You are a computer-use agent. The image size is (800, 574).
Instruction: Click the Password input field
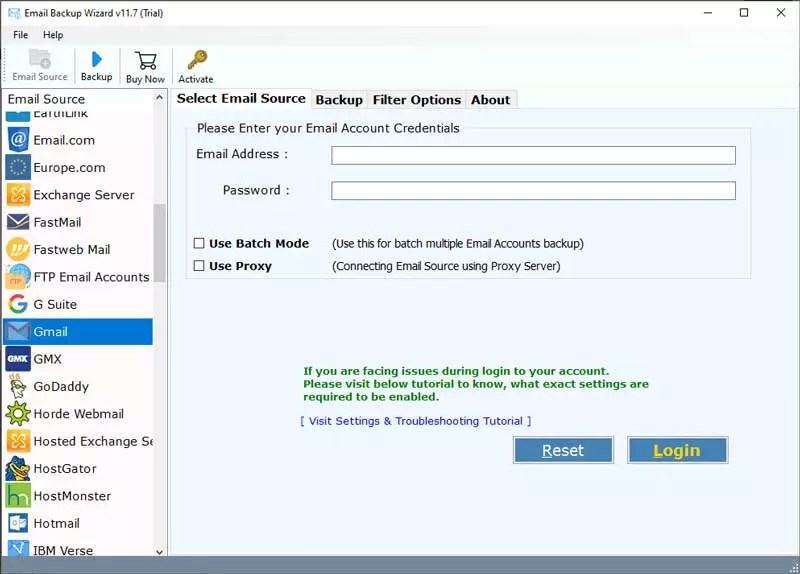coord(533,191)
